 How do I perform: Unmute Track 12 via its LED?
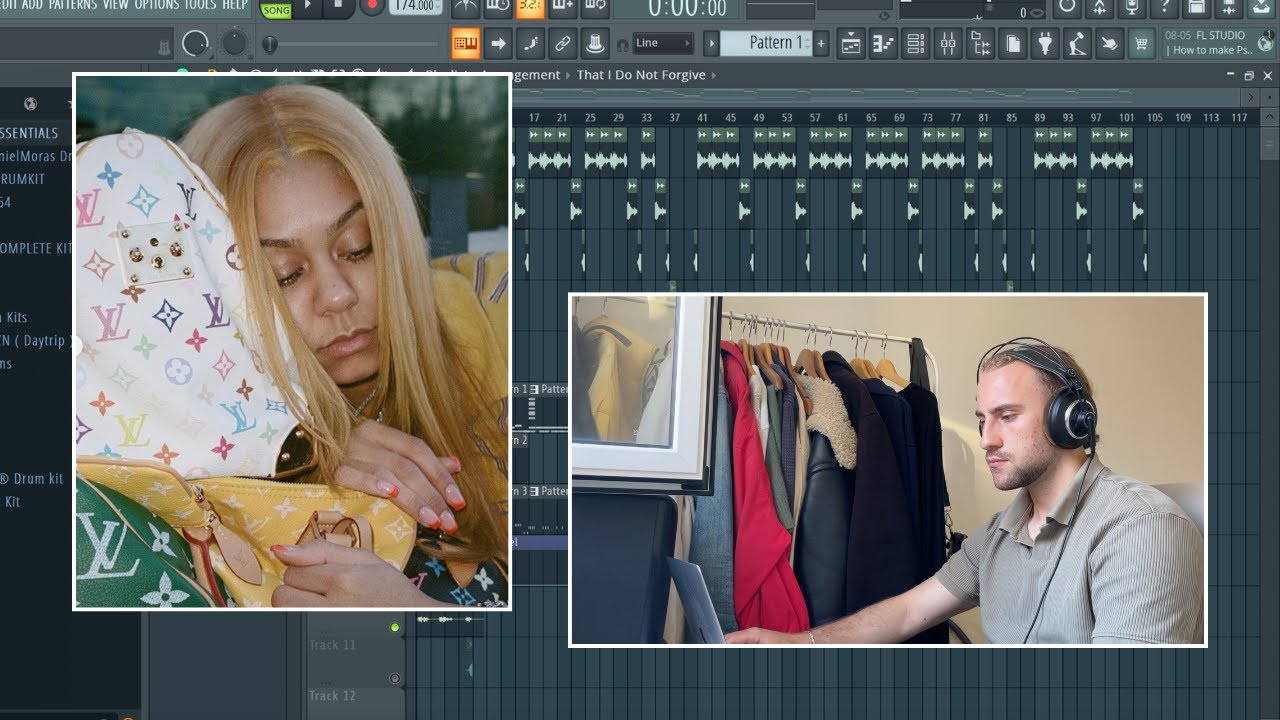[x=395, y=678]
